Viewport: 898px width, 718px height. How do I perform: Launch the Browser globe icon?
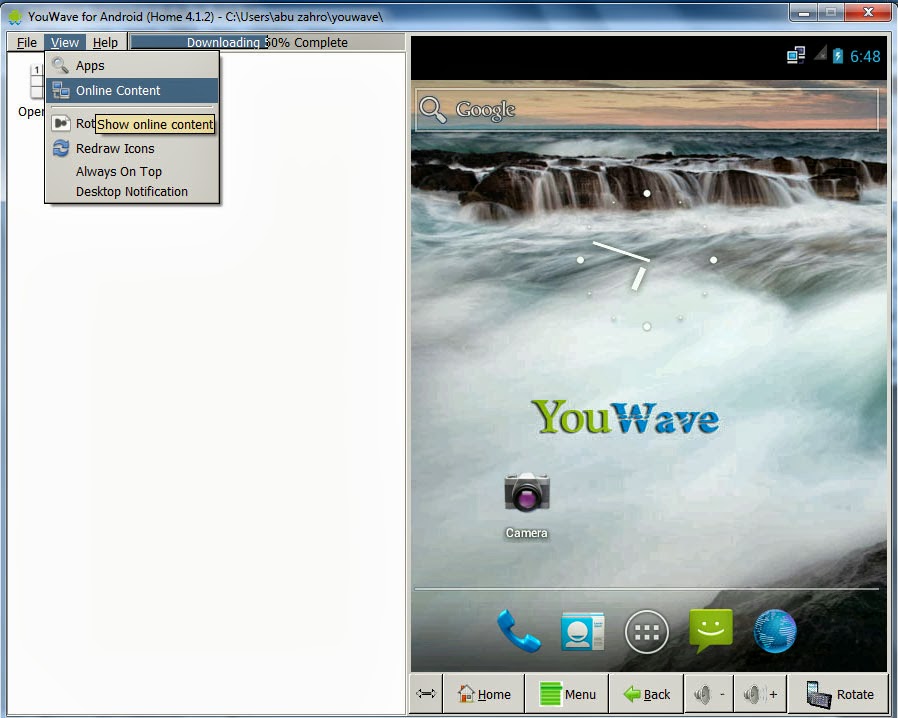click(x=775, y=631)
